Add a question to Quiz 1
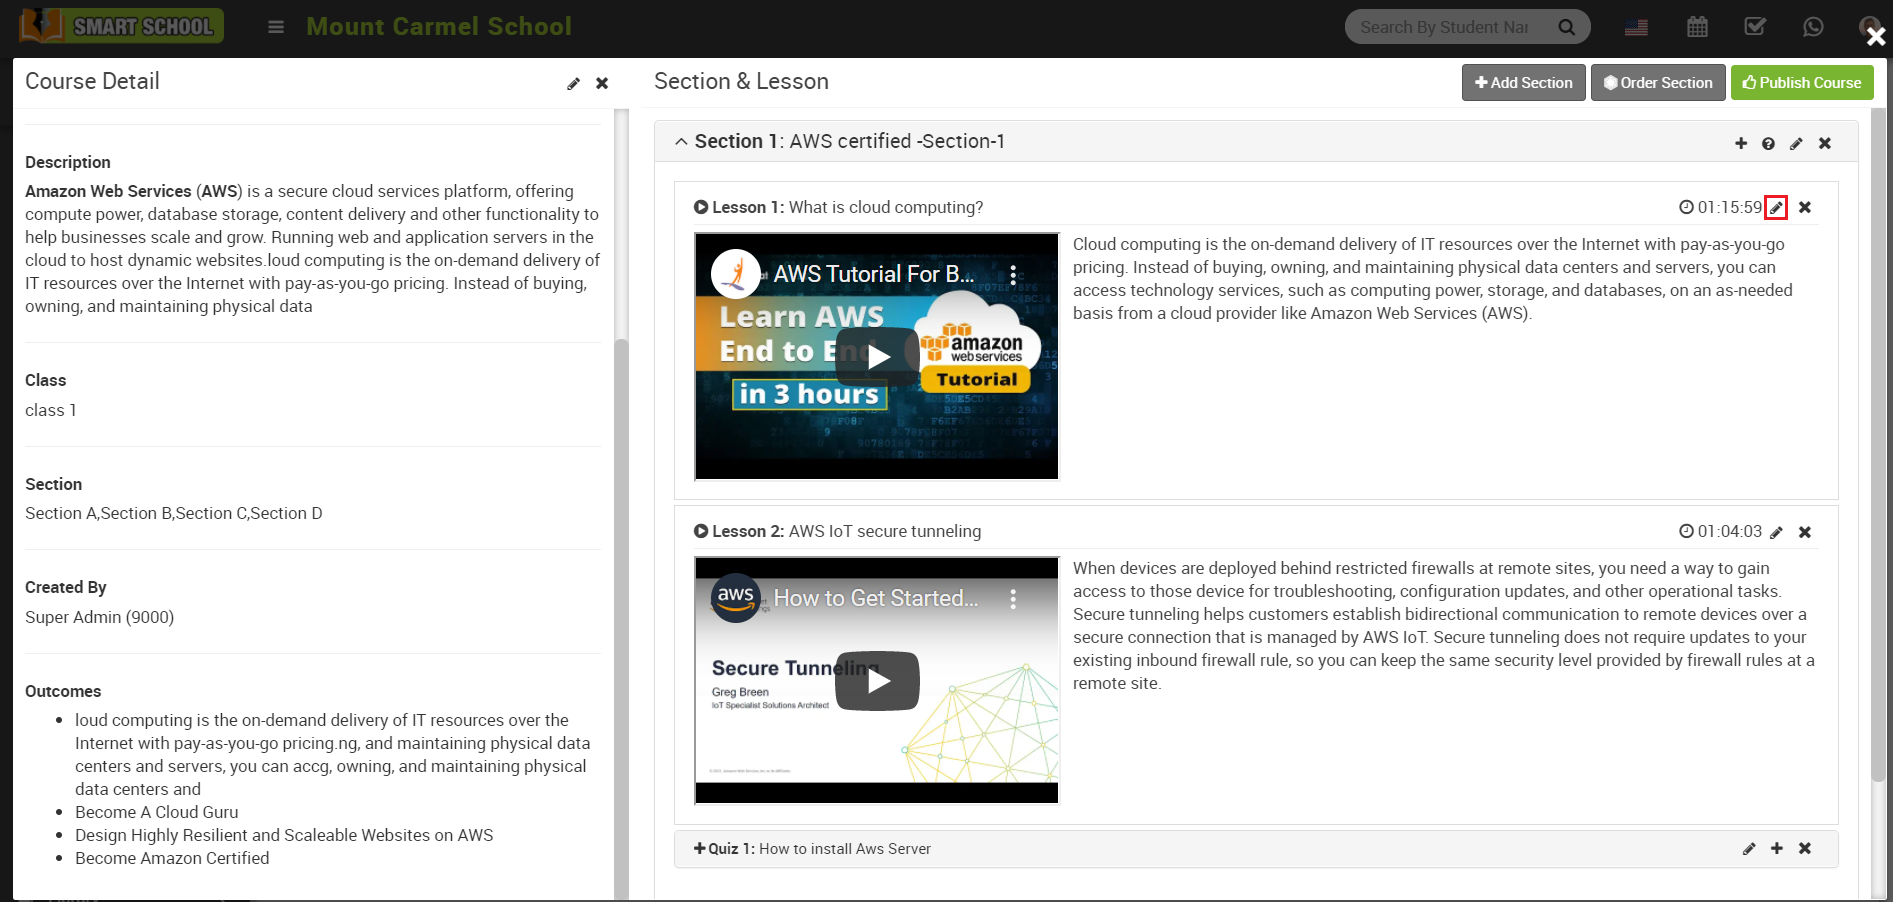 [1777, 849]
